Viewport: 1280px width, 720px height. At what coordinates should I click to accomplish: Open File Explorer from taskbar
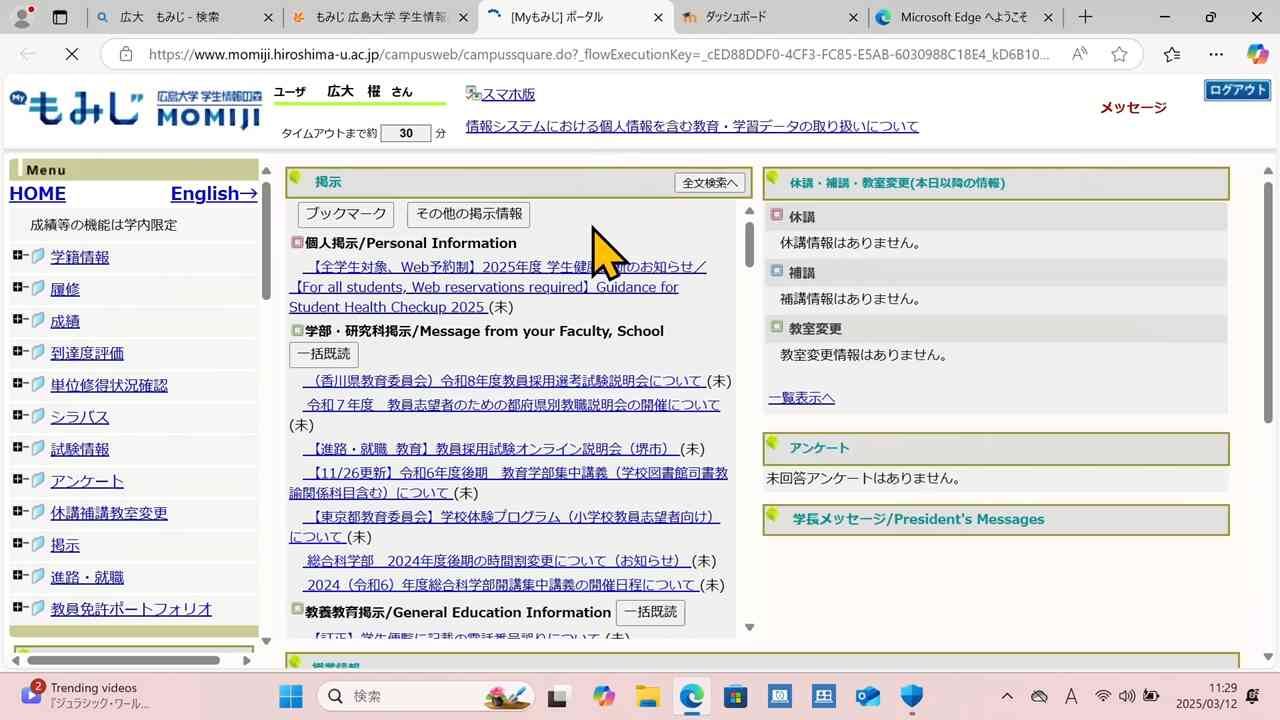point(647,696)
